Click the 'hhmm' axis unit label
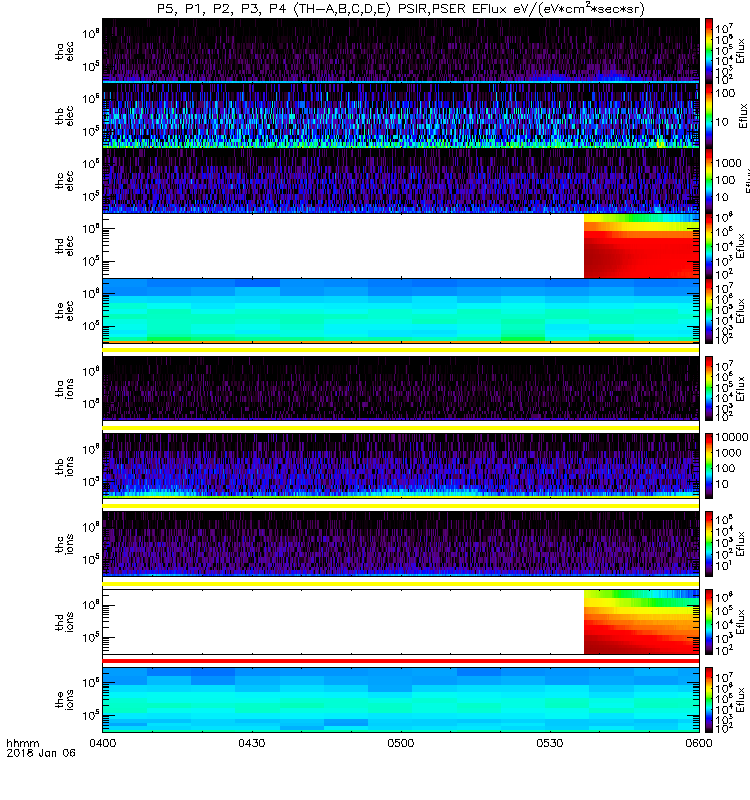 [x=23, y=743]
